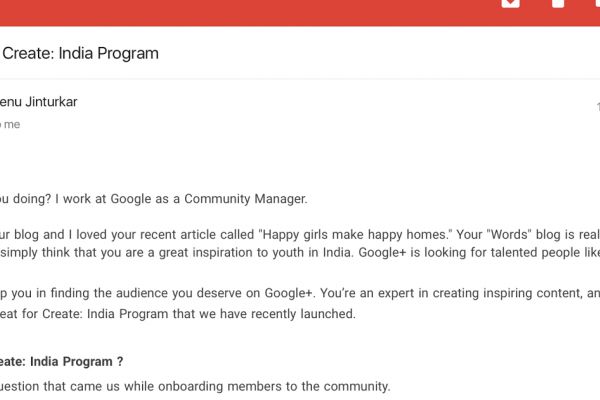Open sender Jinturkar's contact name
The image size is (600, 400).
pyautogui.click(x=39, y=101)
